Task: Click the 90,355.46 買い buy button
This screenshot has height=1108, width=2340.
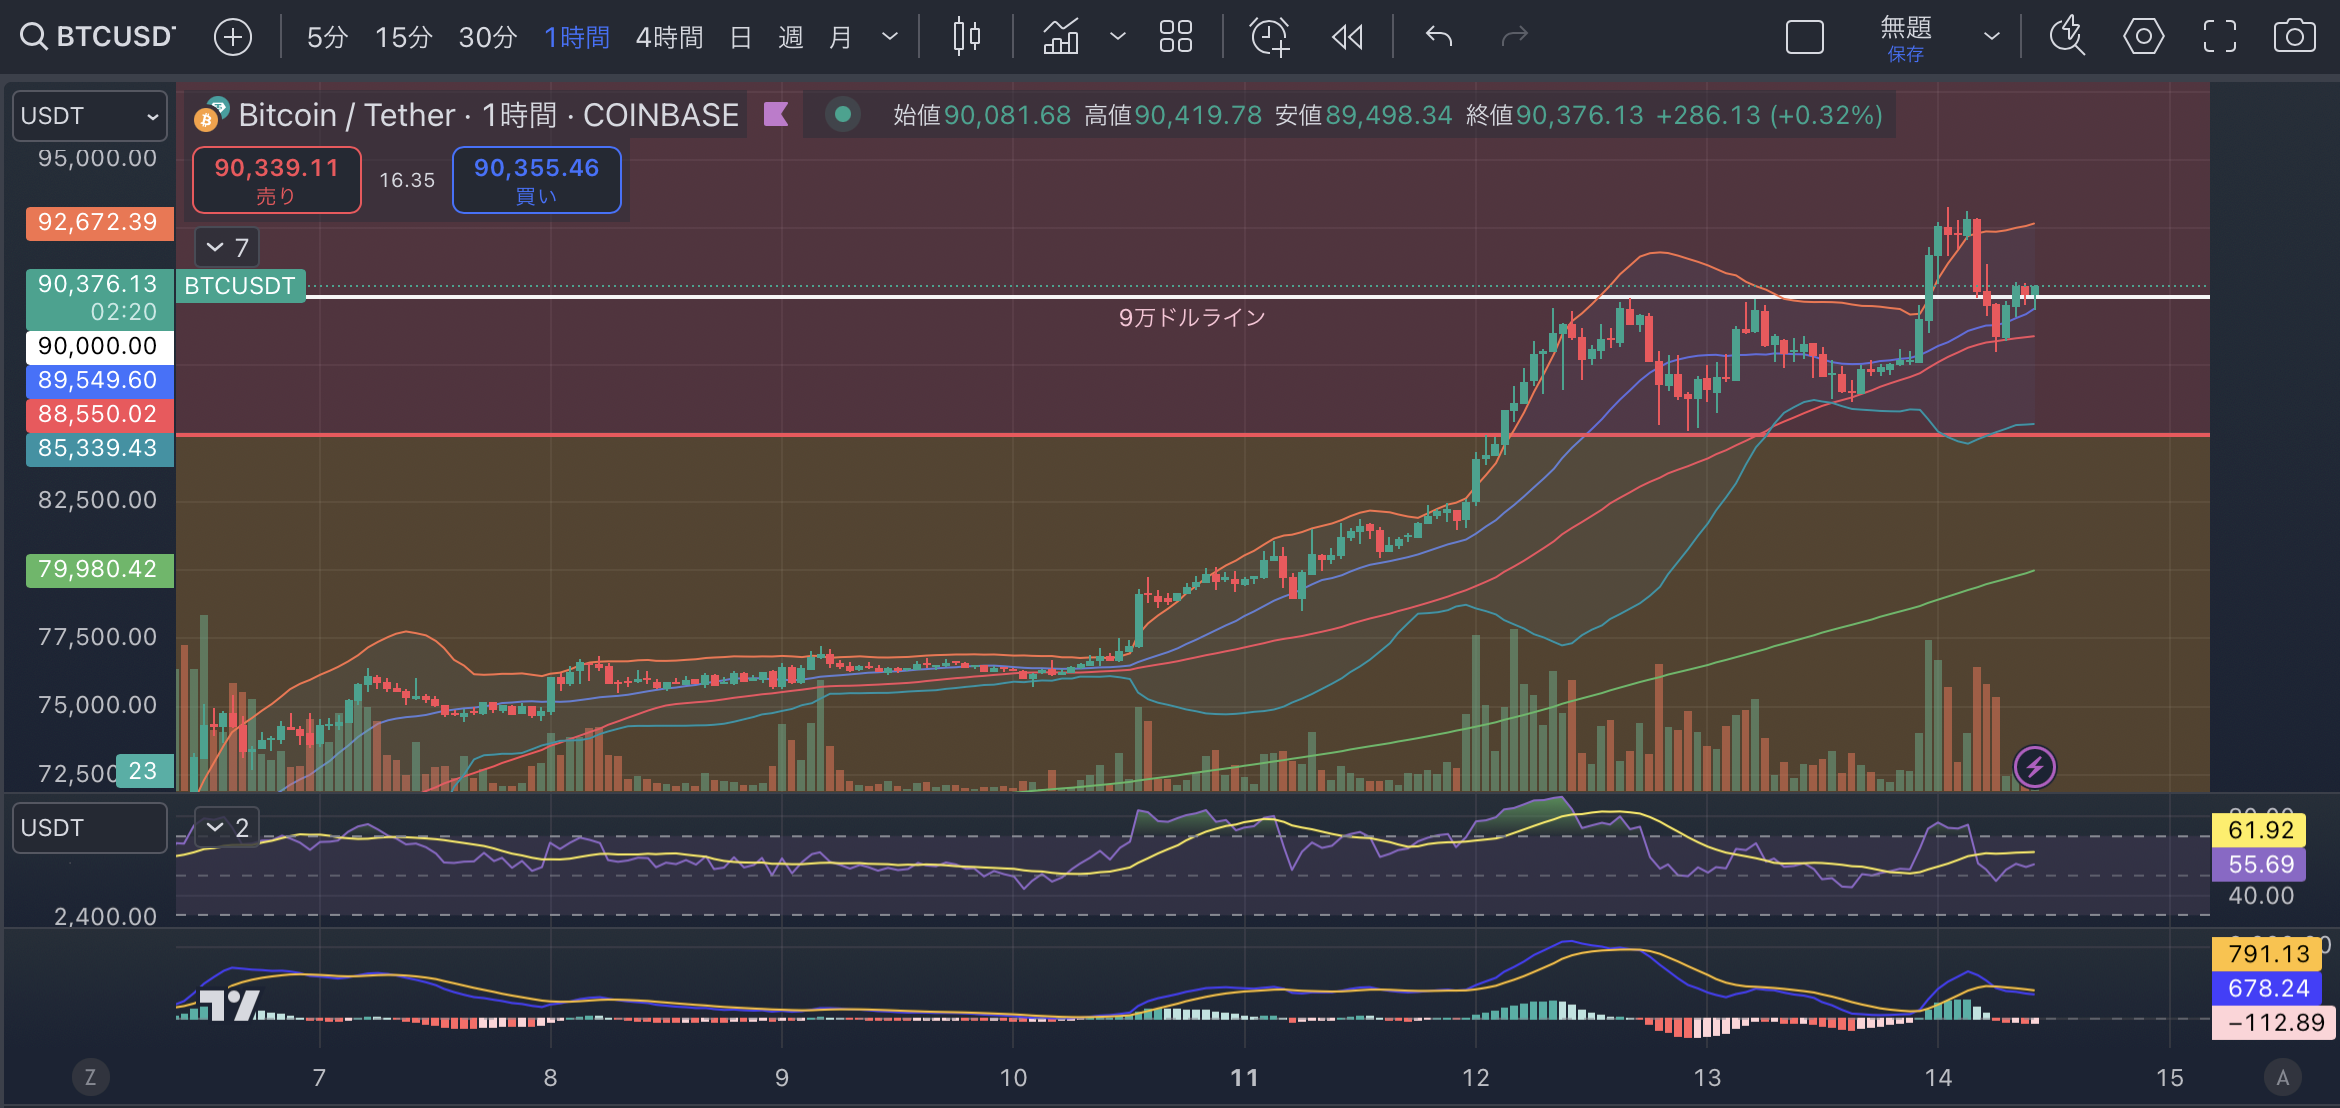Action: click(x=537, y=180)
